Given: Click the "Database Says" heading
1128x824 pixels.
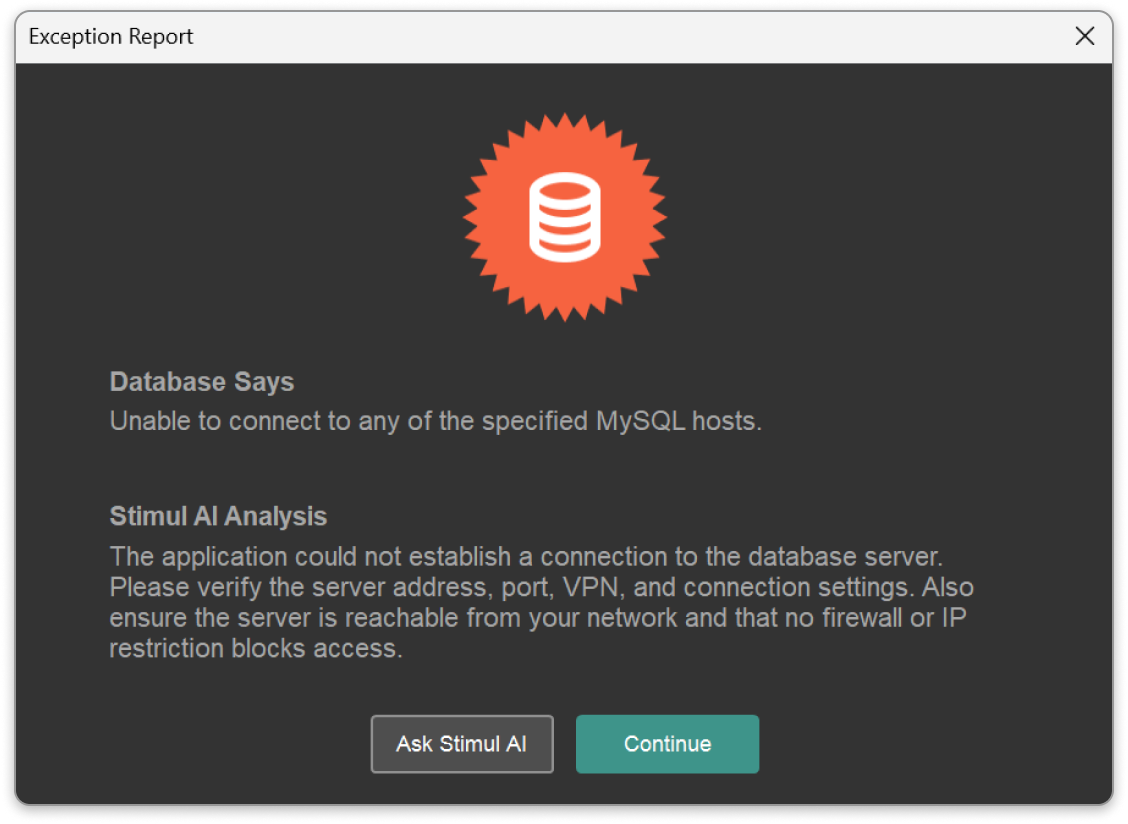Looking at the screenshot, I should click(x=201, y=381).
